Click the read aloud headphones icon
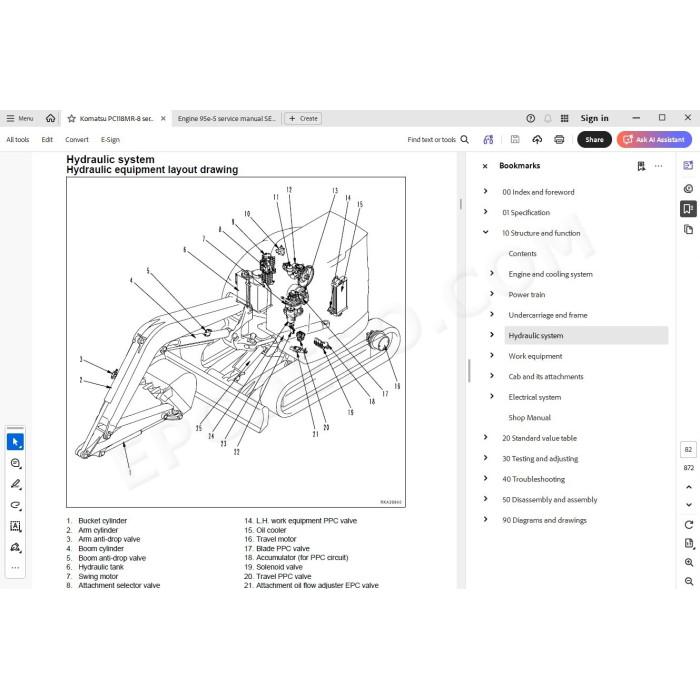 pos(488,140)
